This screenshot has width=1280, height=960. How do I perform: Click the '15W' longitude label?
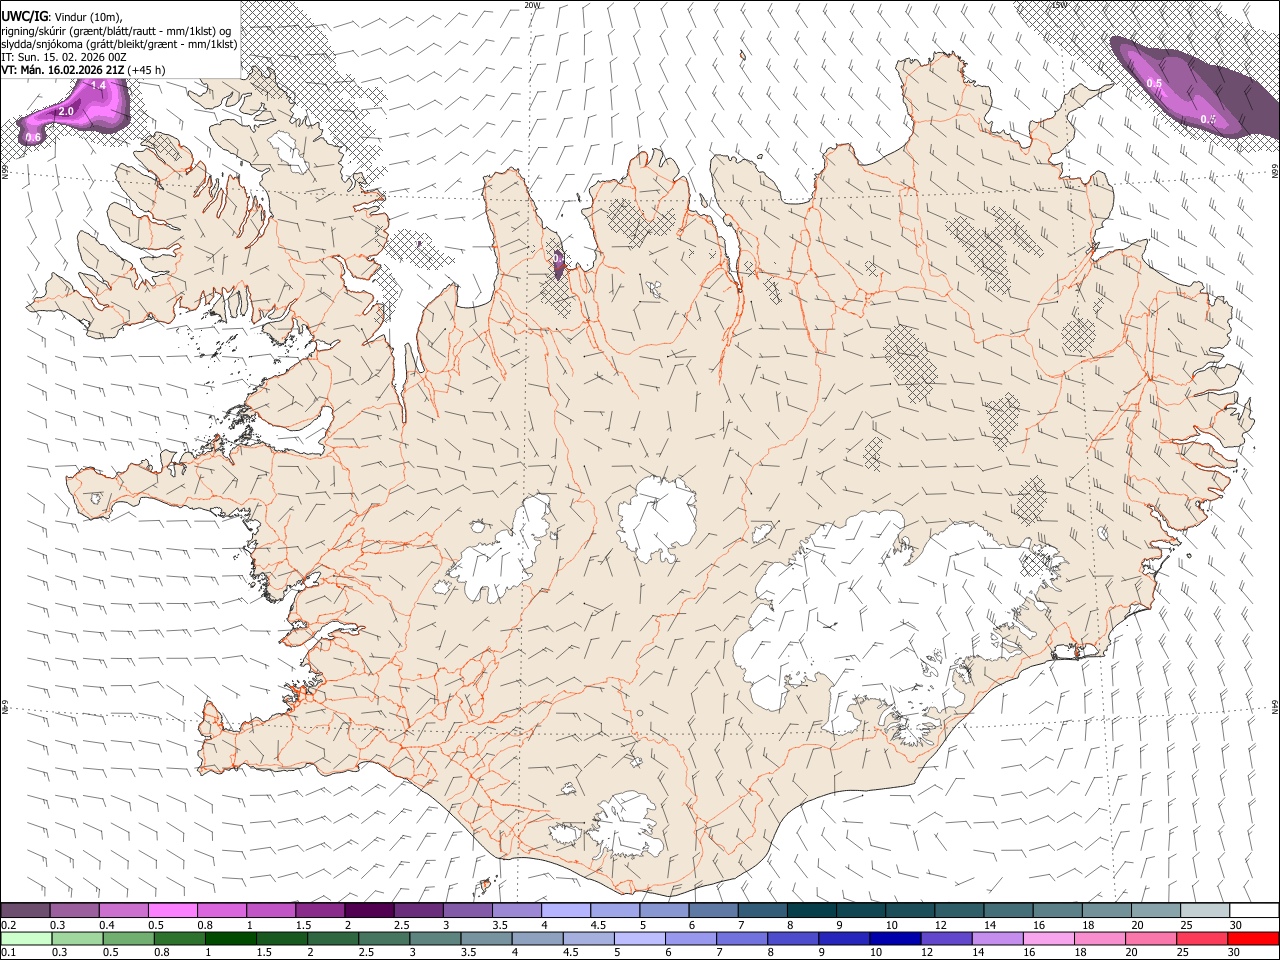[1059, 5]
